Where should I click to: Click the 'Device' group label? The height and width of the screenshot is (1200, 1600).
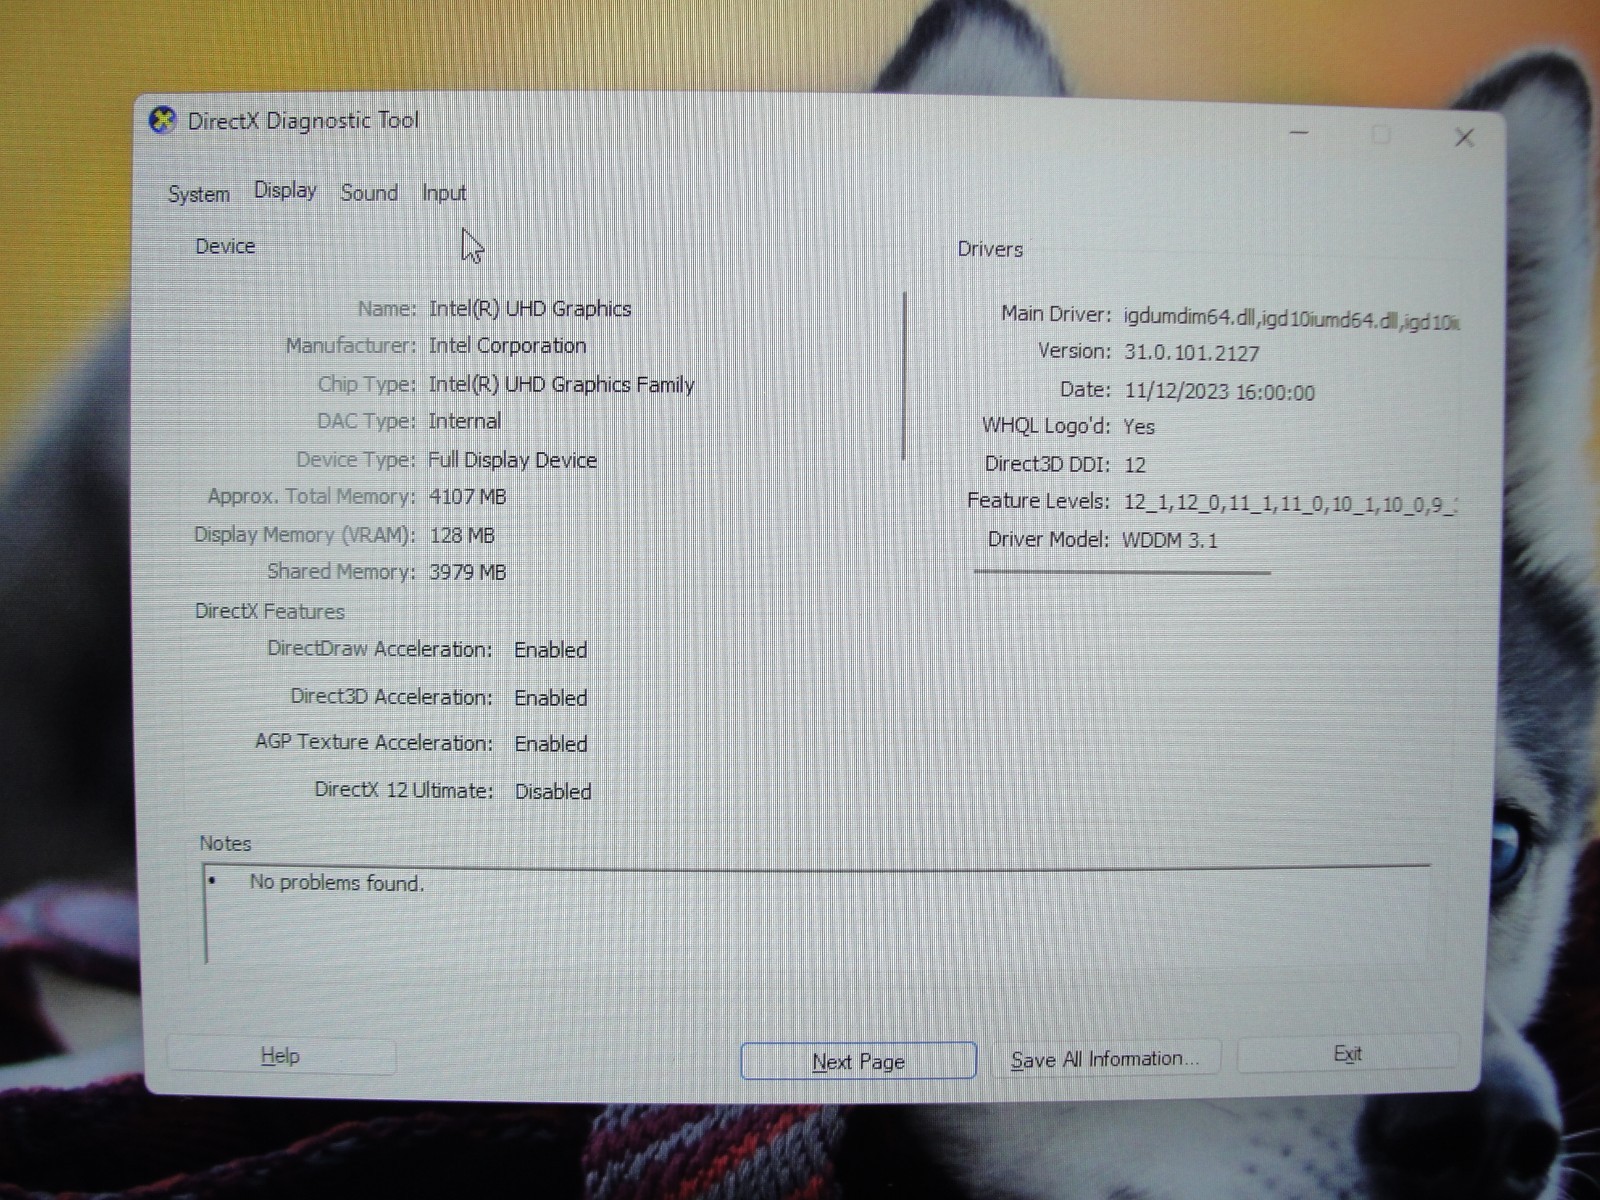pos(225,246)
